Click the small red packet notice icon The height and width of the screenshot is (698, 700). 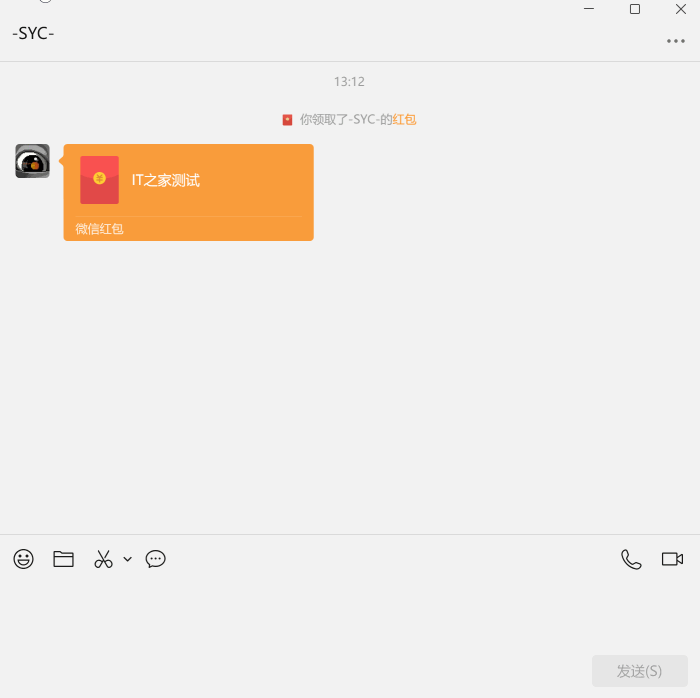click(288, 120)
